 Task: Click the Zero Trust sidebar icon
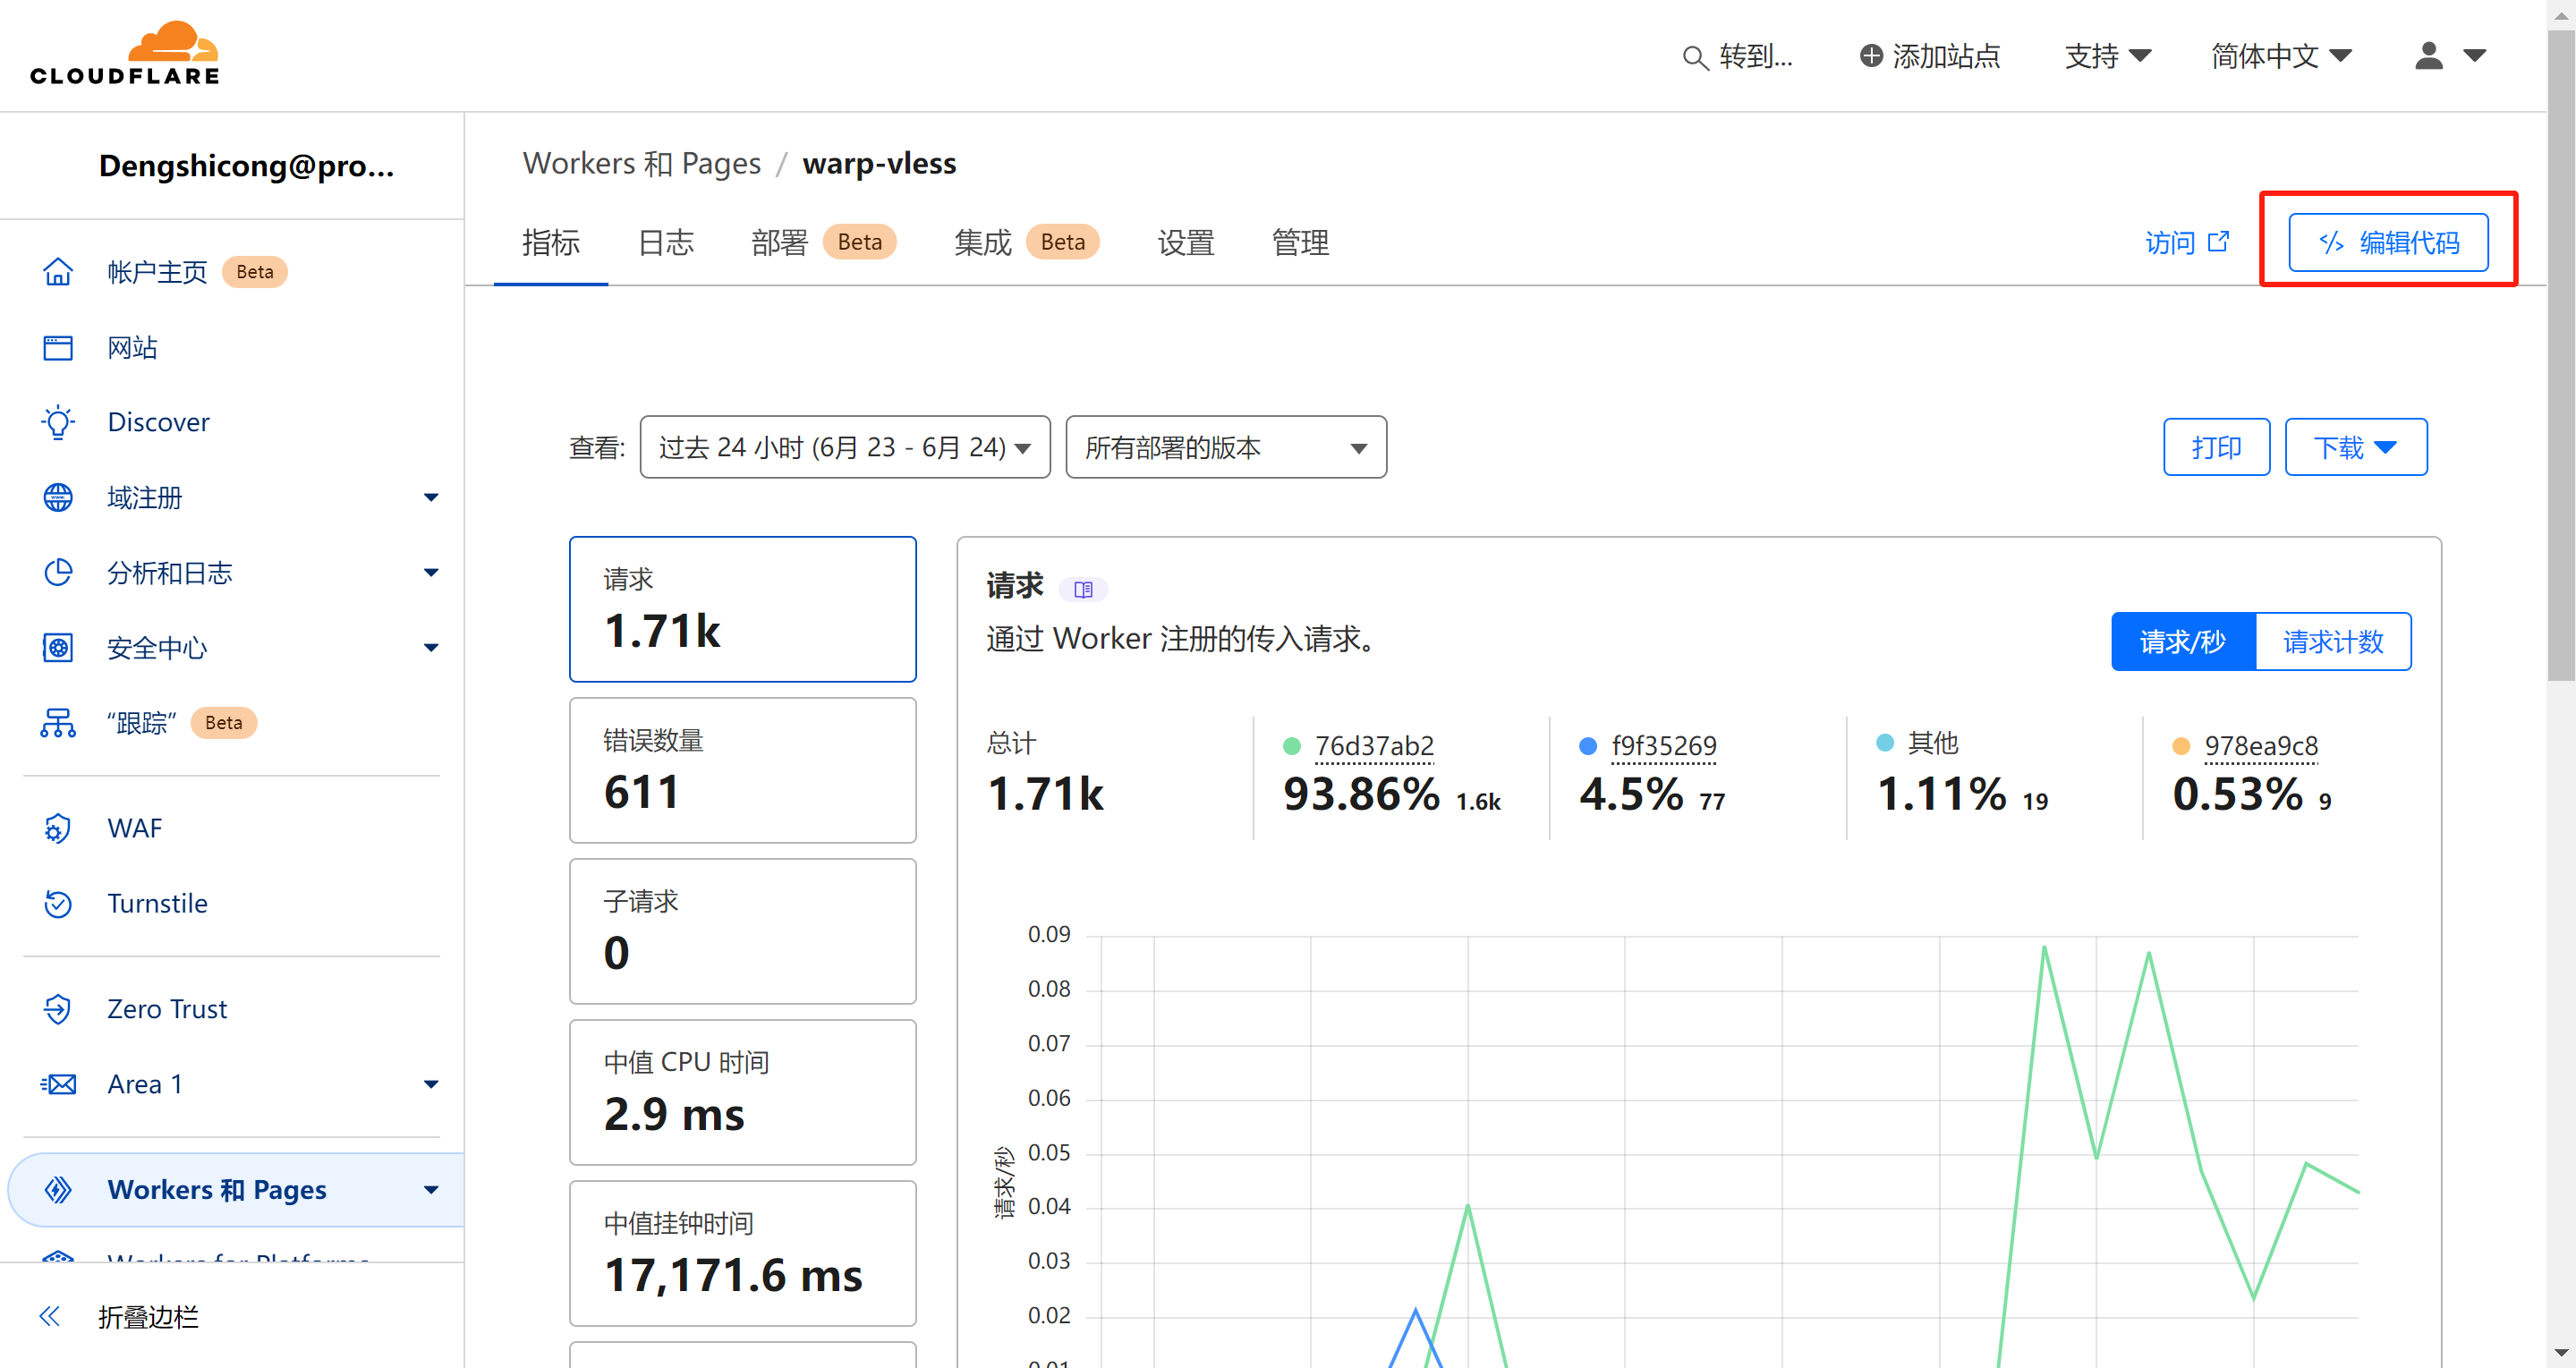pos(58,1008)
